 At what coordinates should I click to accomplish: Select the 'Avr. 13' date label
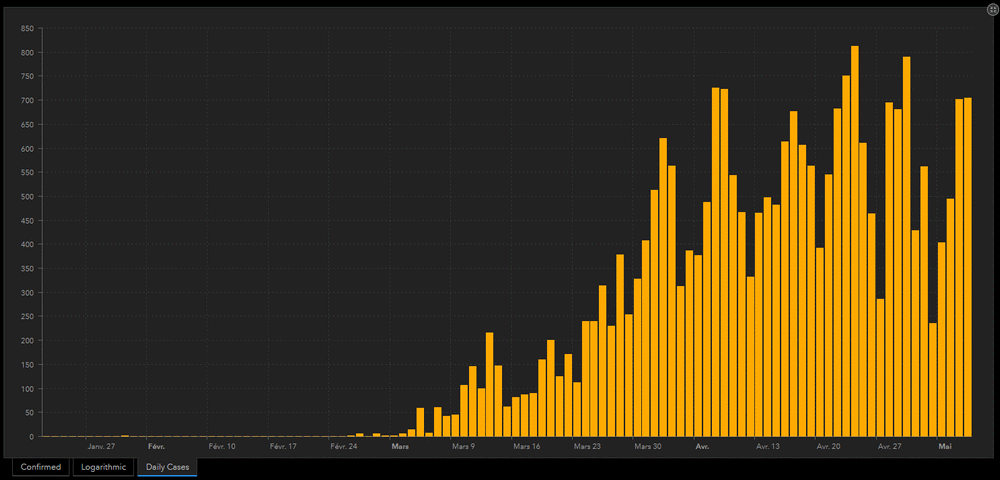768,447
